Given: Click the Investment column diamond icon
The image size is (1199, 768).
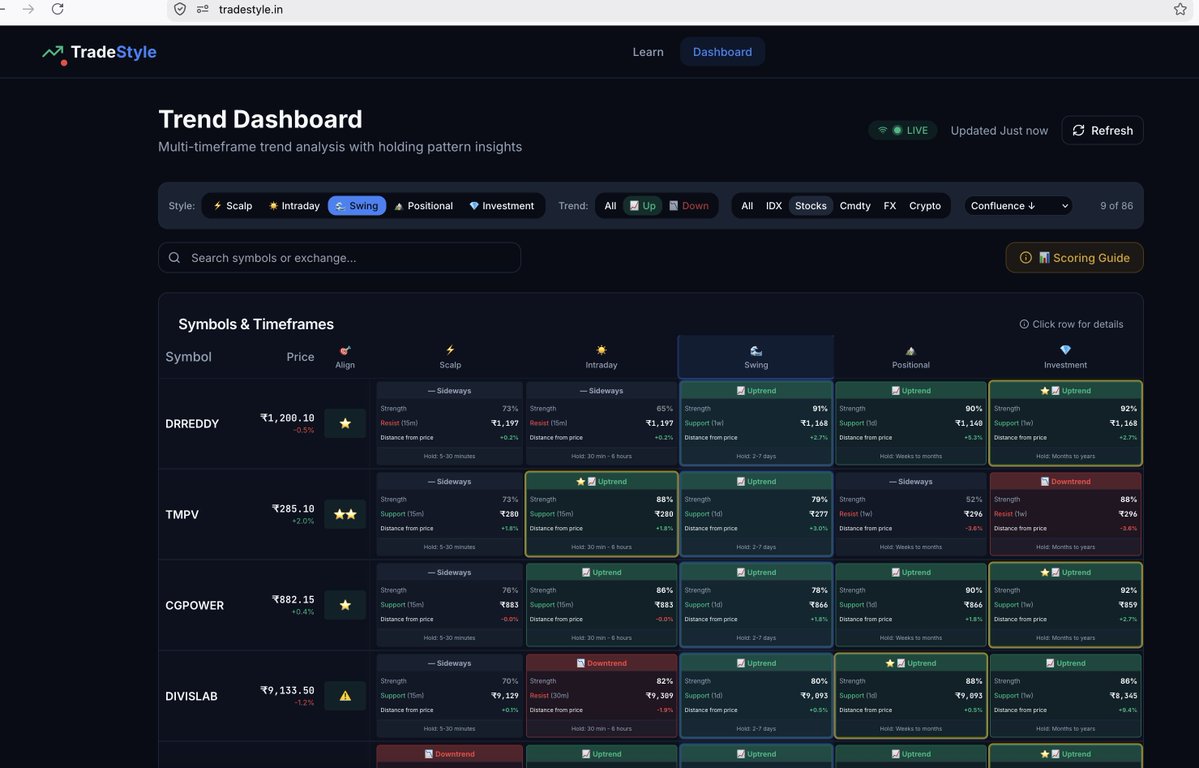Looking at the screenshot, I should [x=1065, y=350].
